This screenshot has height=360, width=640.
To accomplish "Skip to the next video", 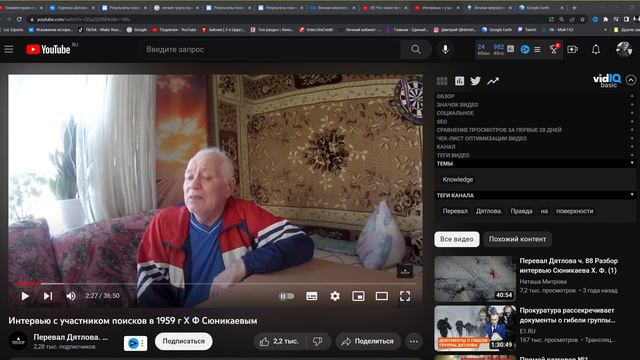I will click(48, 296).
